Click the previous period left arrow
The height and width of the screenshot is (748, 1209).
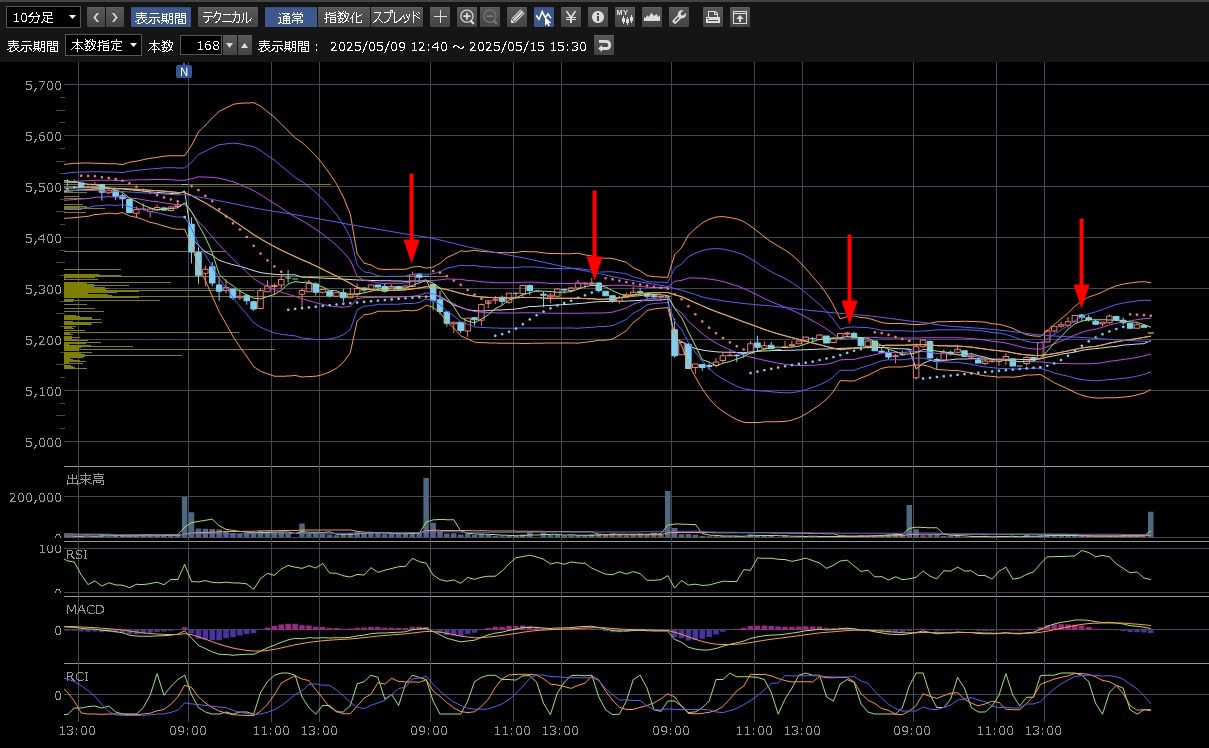[96, 17]
